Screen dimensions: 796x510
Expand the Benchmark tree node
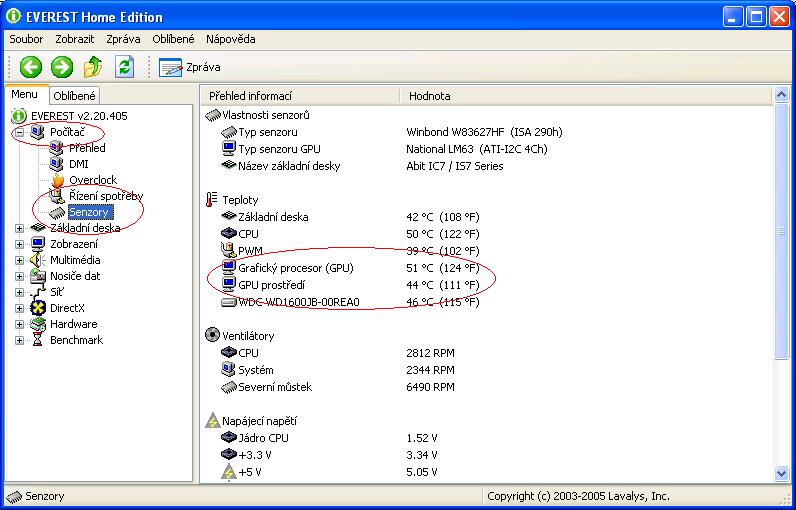coord(19,341)
